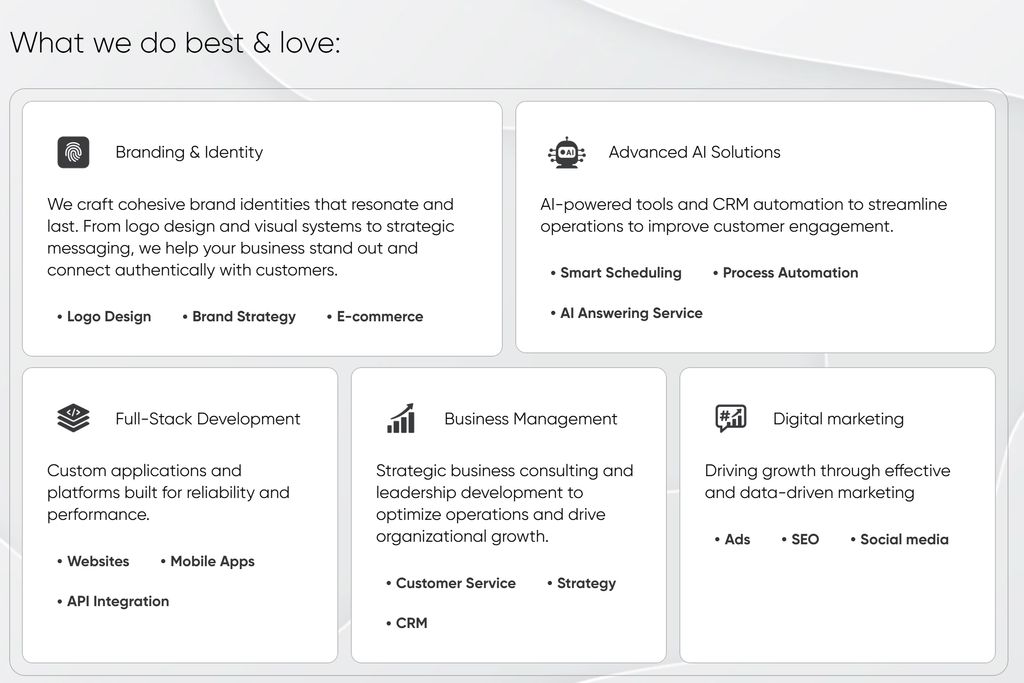Open the Digital marketing title
The height and width of the screenshot is (683, 1024).
coord(838,419)
